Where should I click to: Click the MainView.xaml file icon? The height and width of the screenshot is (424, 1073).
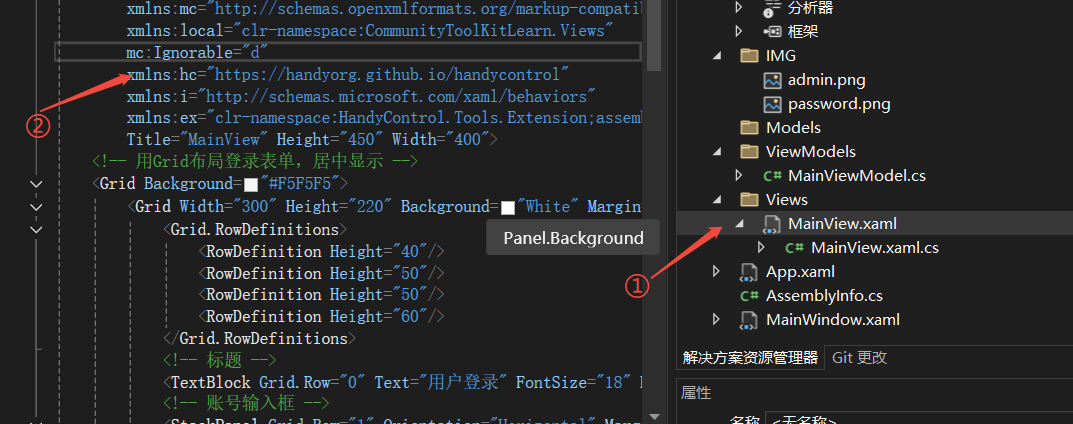click(x=773, y=224)
